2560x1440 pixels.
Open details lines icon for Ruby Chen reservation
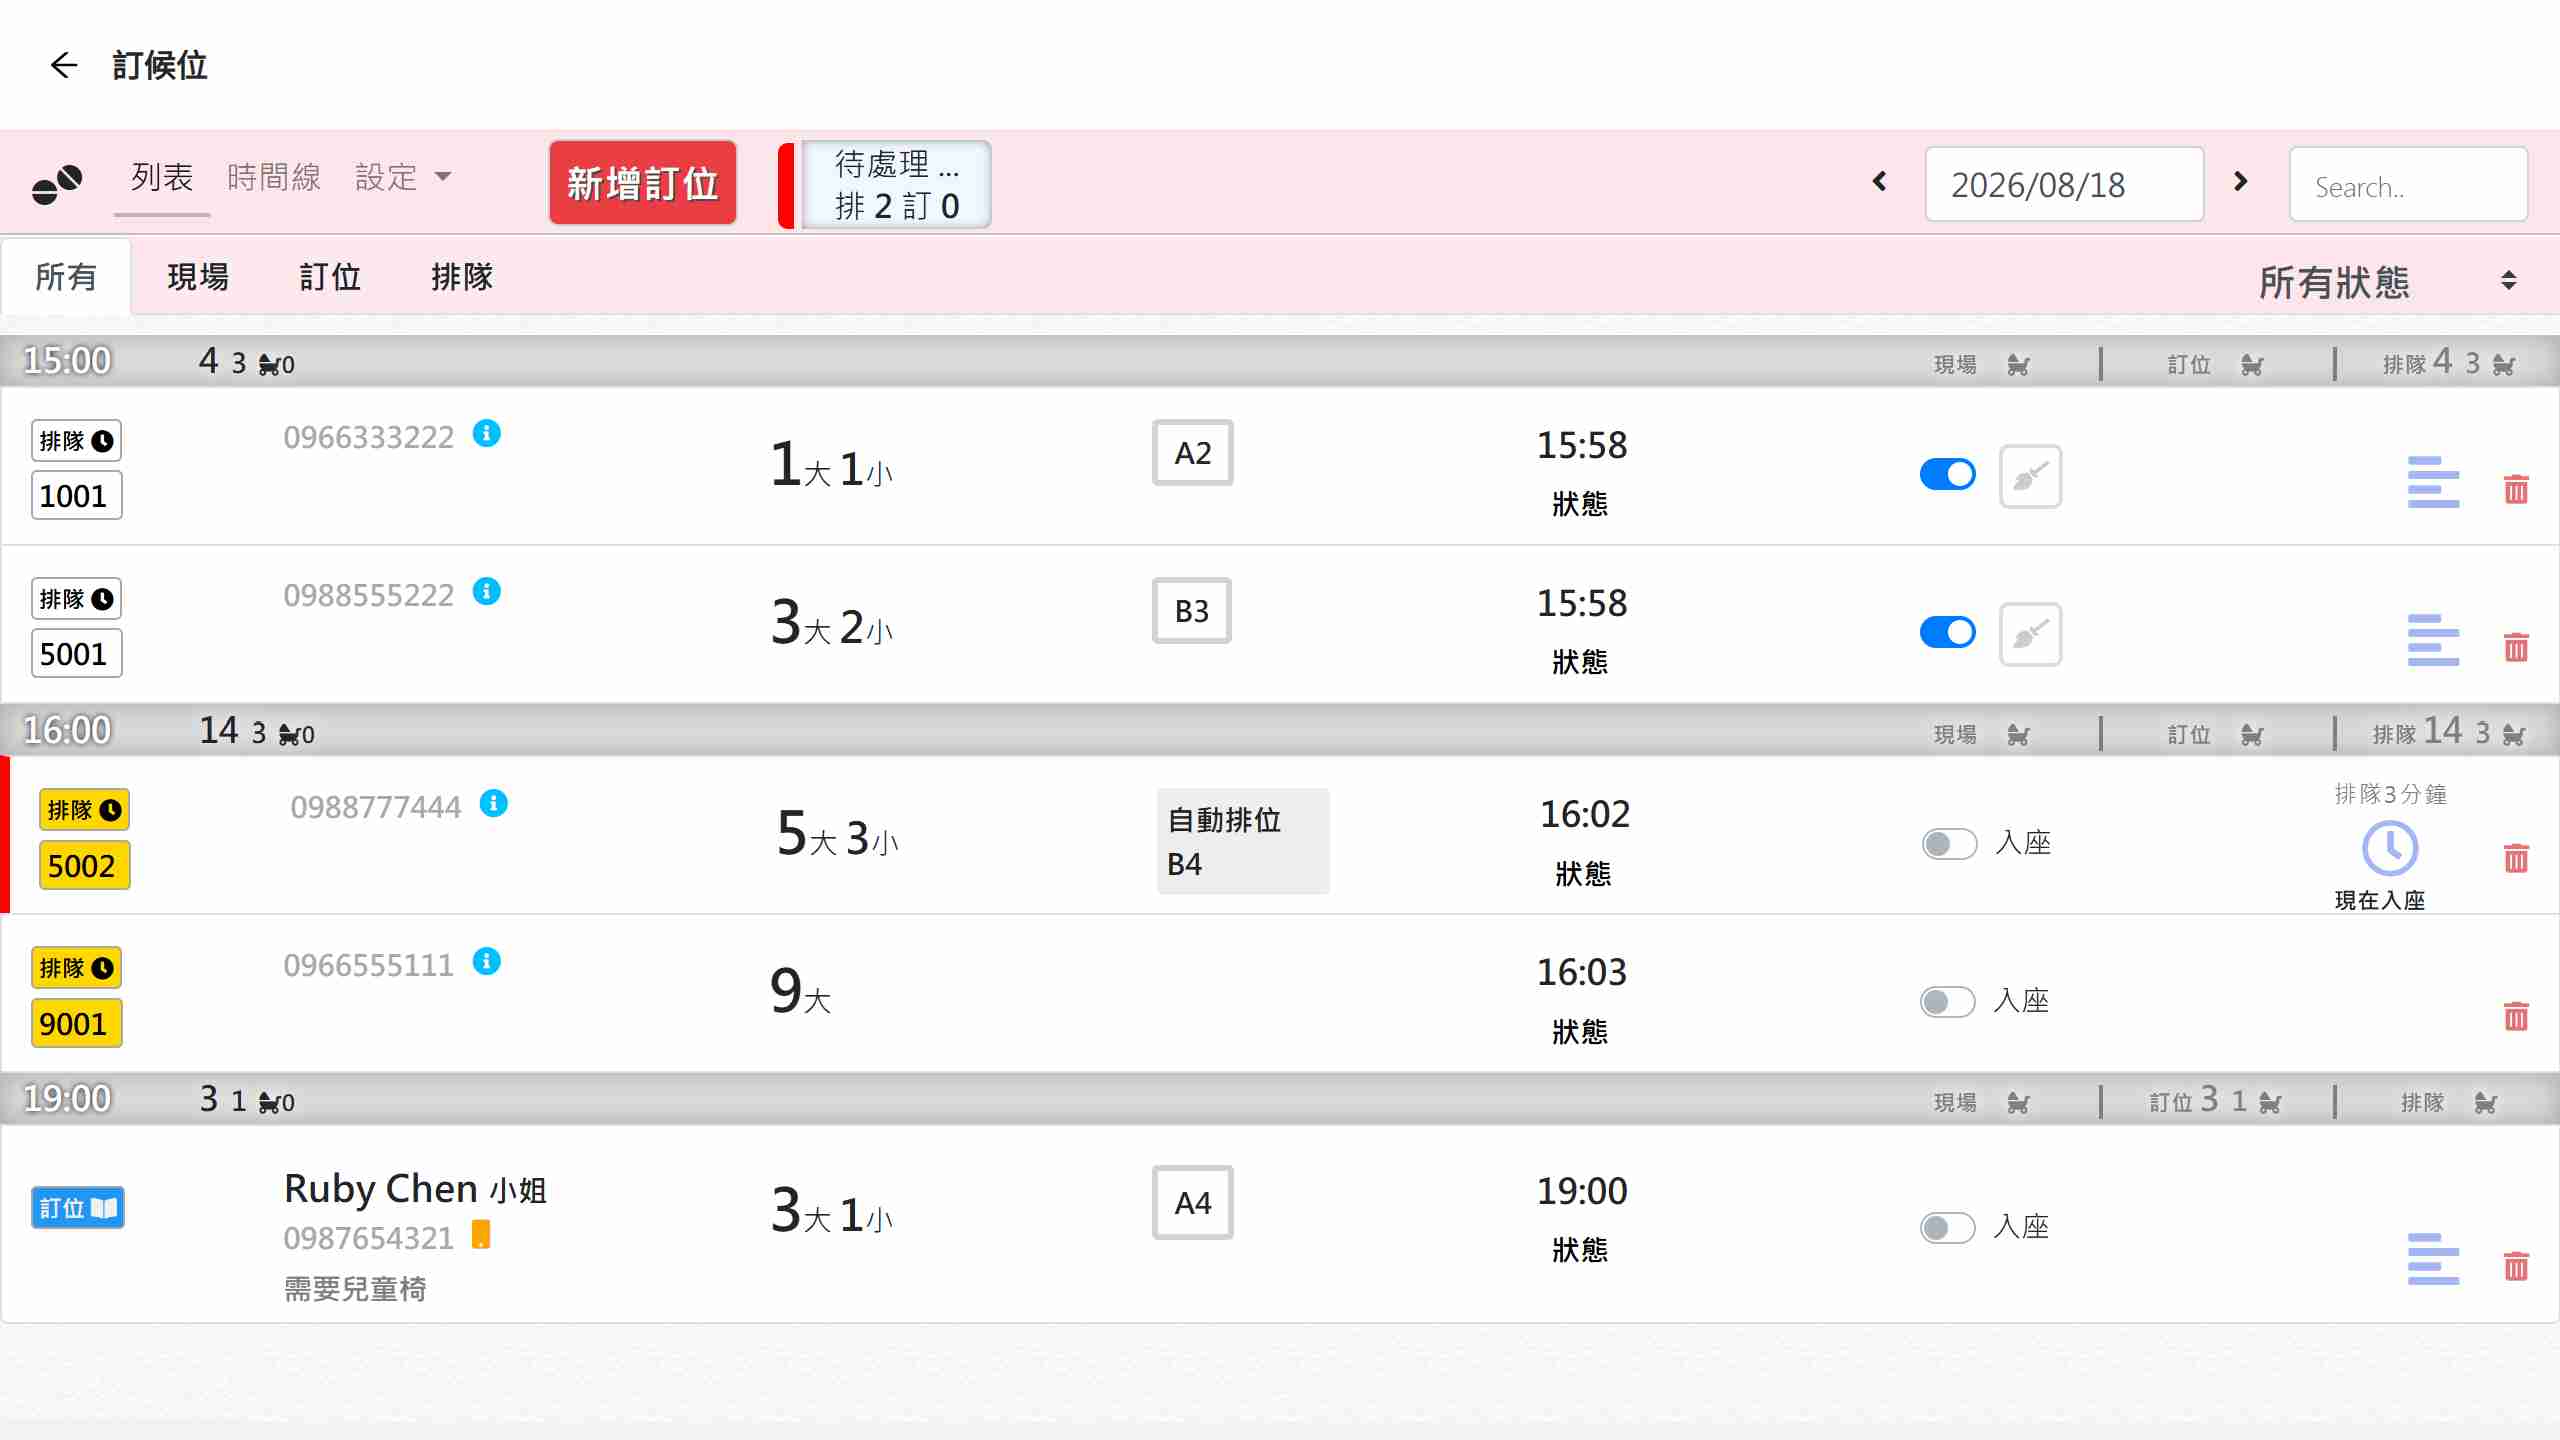2433,1258
